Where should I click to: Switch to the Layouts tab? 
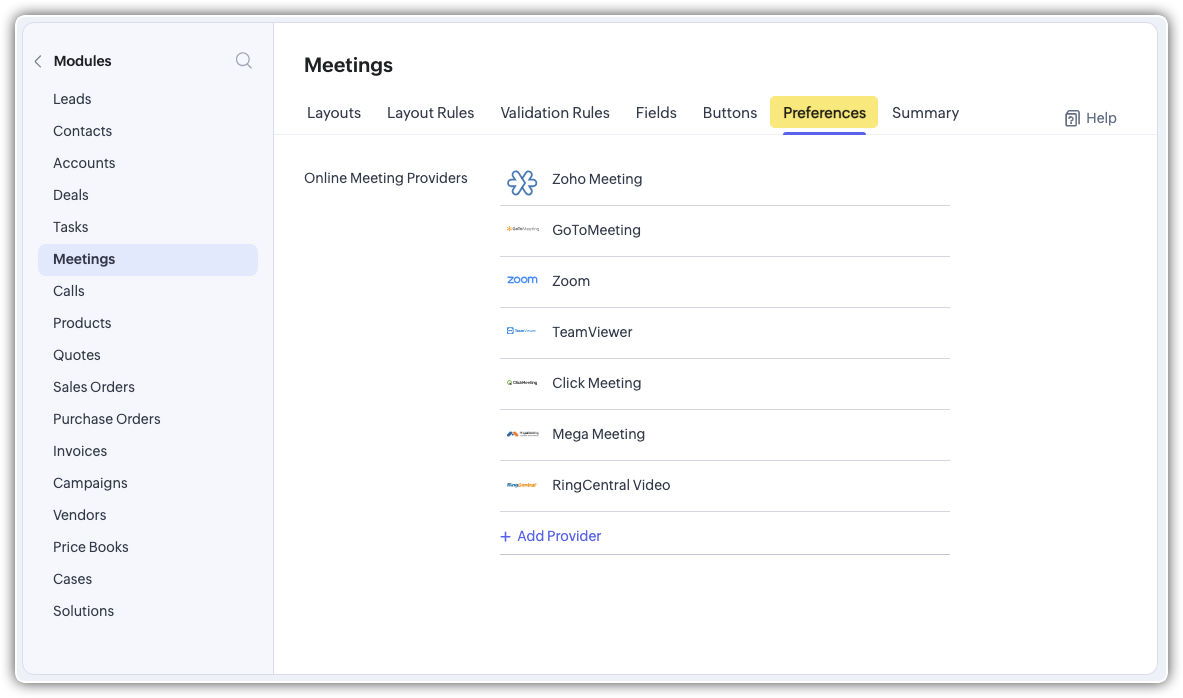pyautogui.click(x=334, y=113)
